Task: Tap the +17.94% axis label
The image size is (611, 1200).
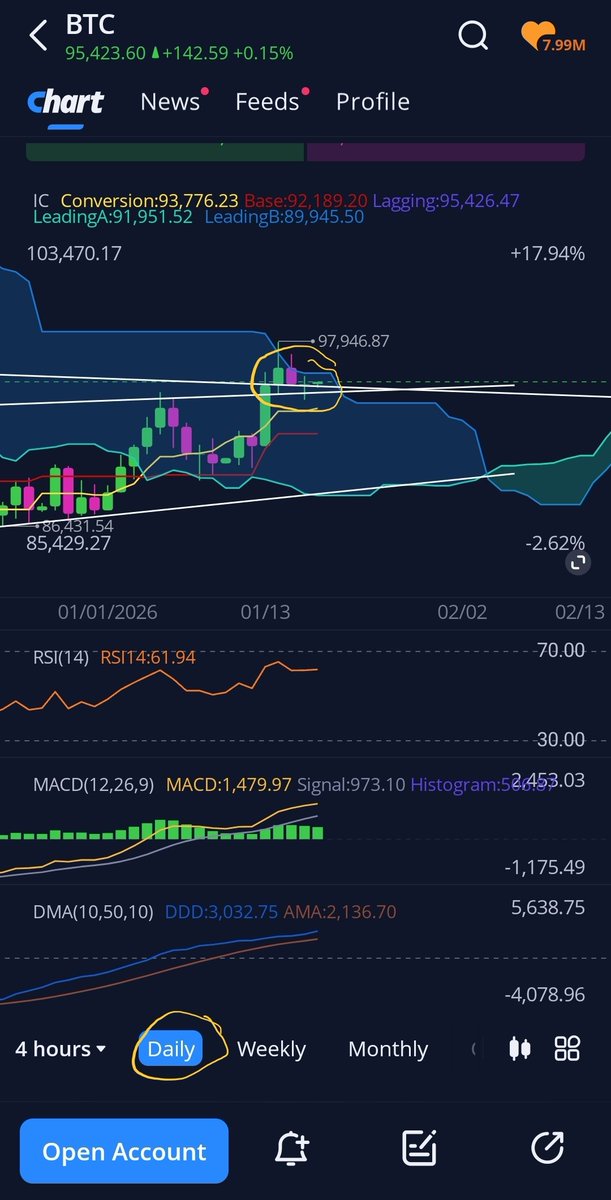Action: coord(547,254)
